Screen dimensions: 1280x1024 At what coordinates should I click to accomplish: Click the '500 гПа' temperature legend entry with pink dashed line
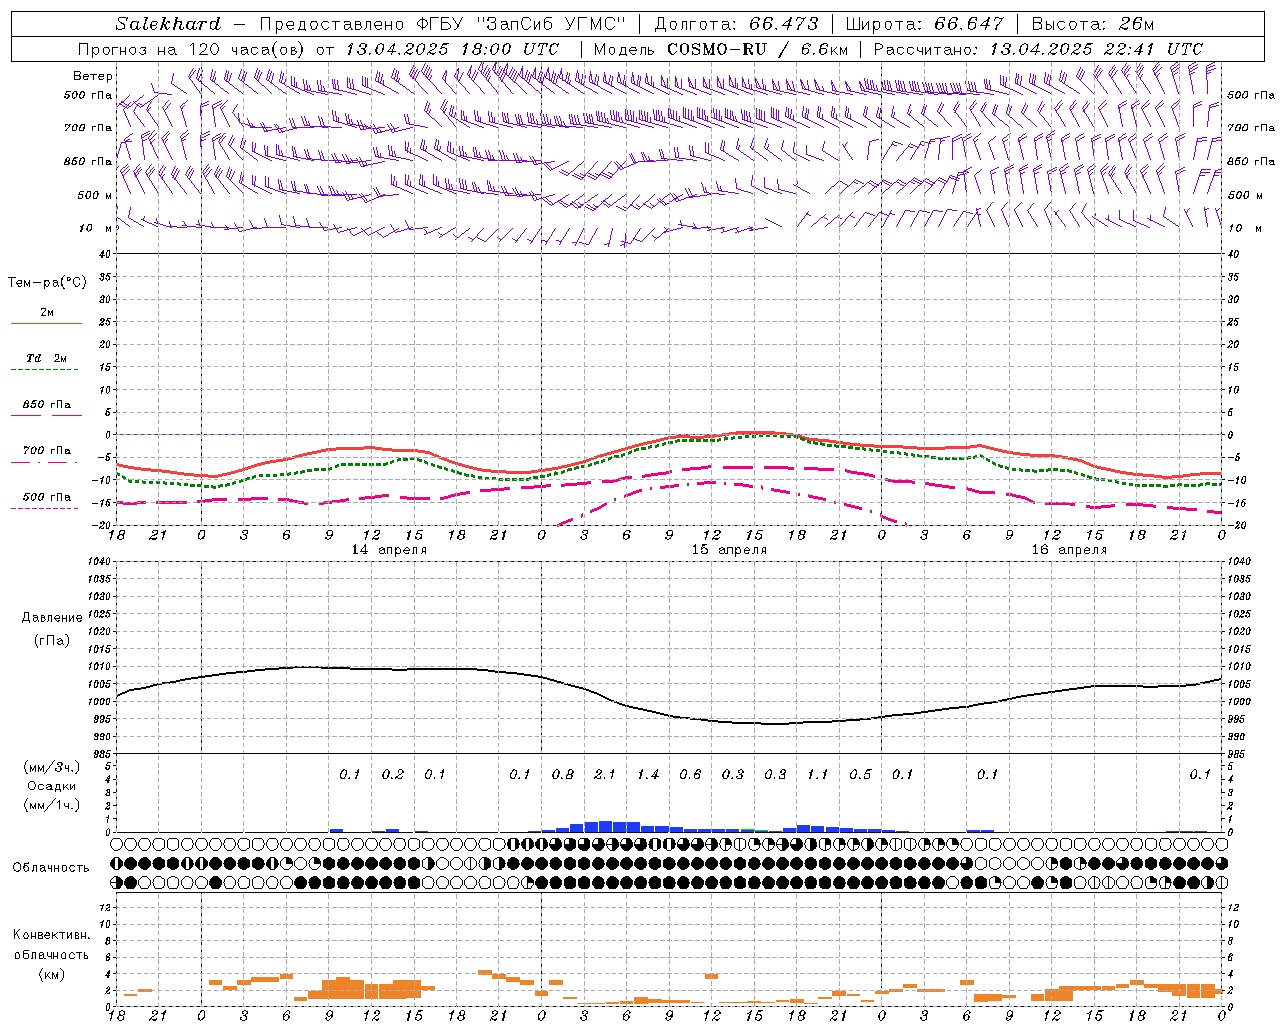coord(46,497)
